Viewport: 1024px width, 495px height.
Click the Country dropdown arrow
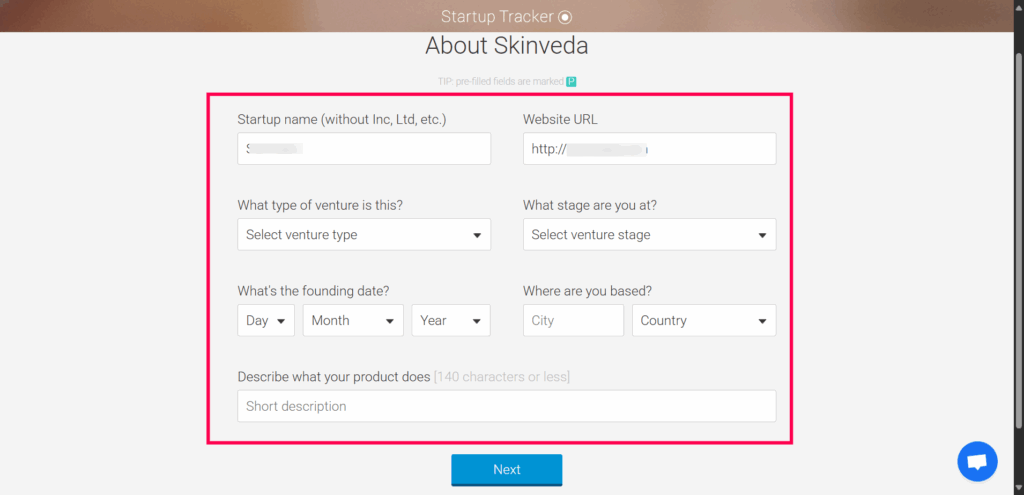click(762, 321)
